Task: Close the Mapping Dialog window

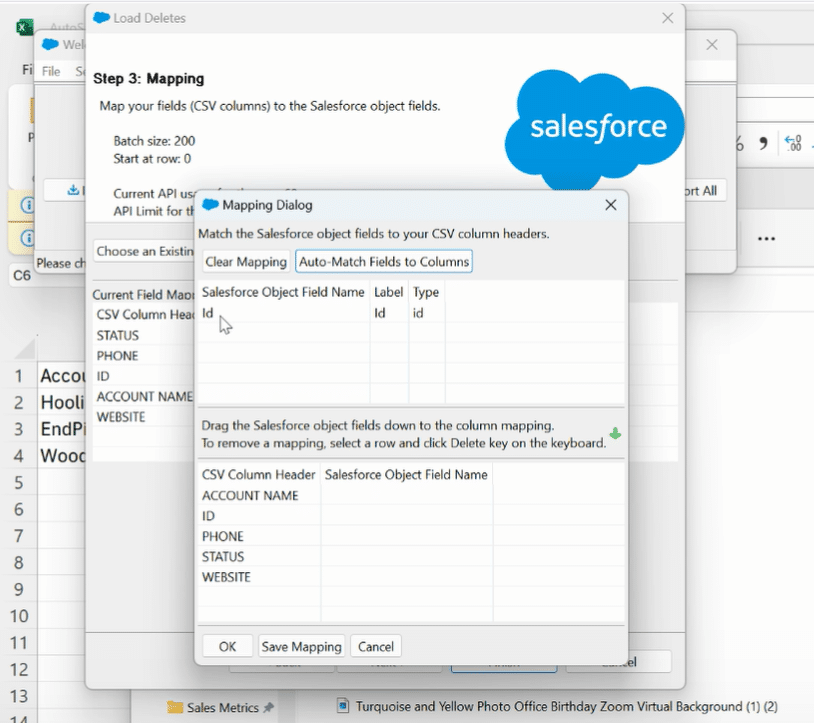Action: pos(610,205)
